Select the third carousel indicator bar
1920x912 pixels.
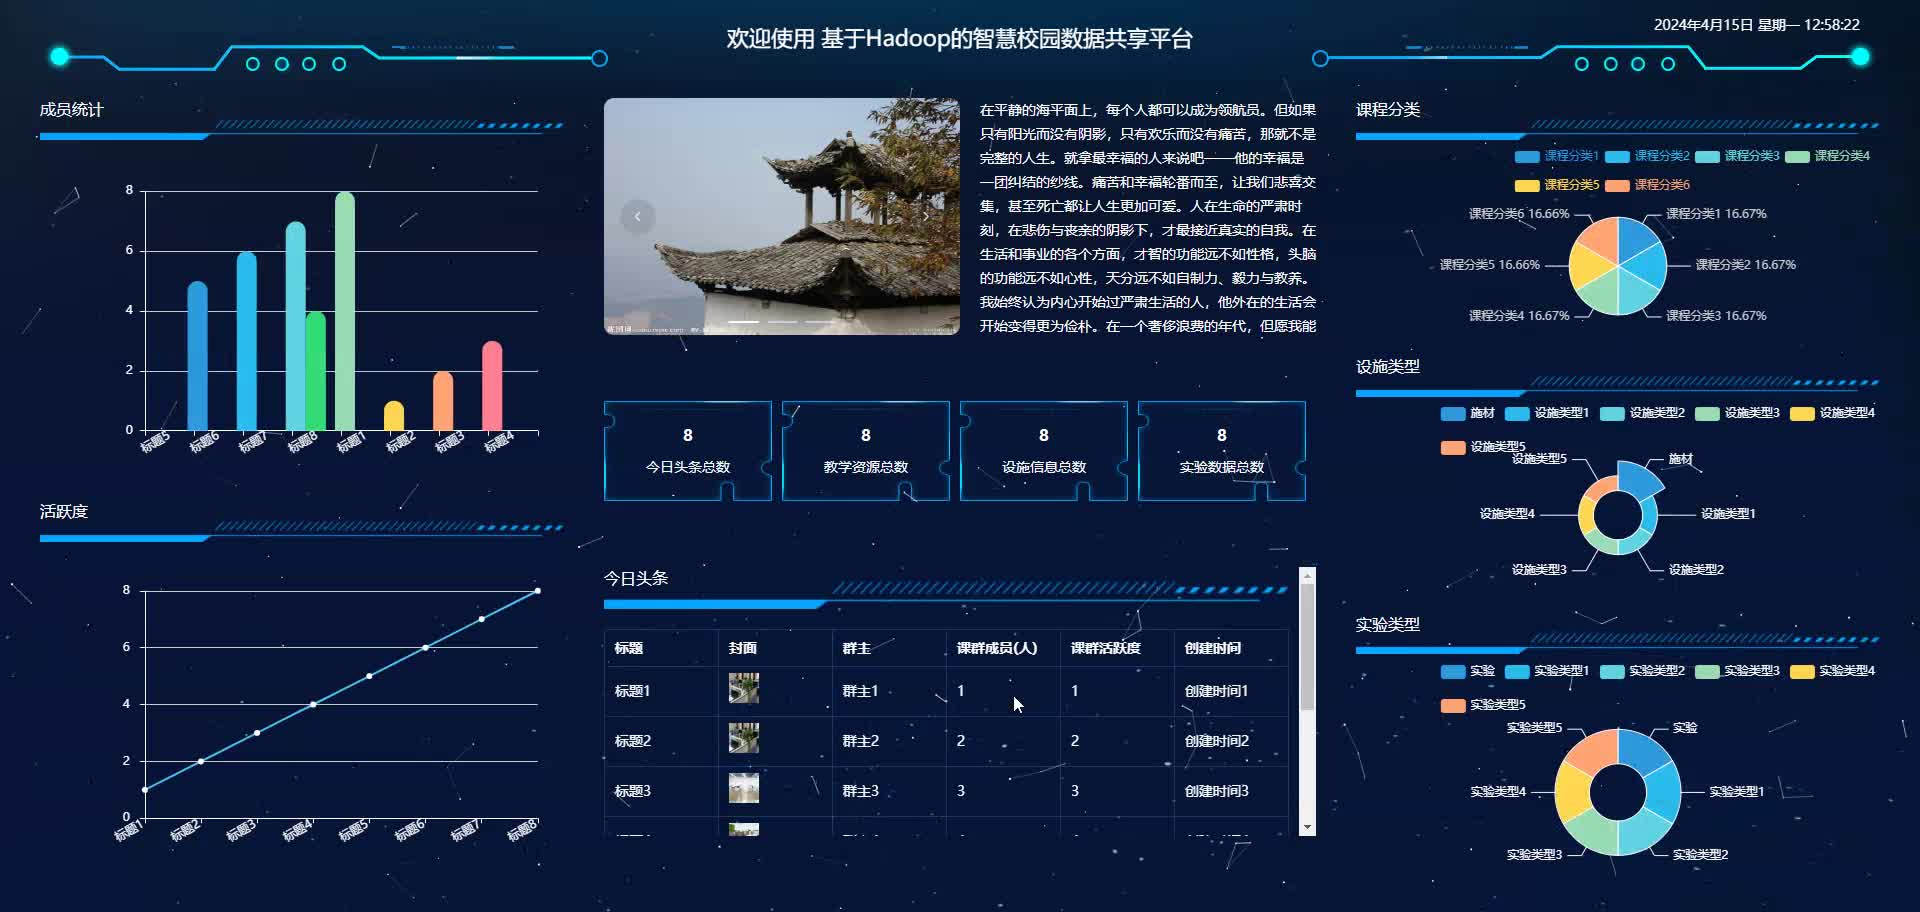(821, 322)
